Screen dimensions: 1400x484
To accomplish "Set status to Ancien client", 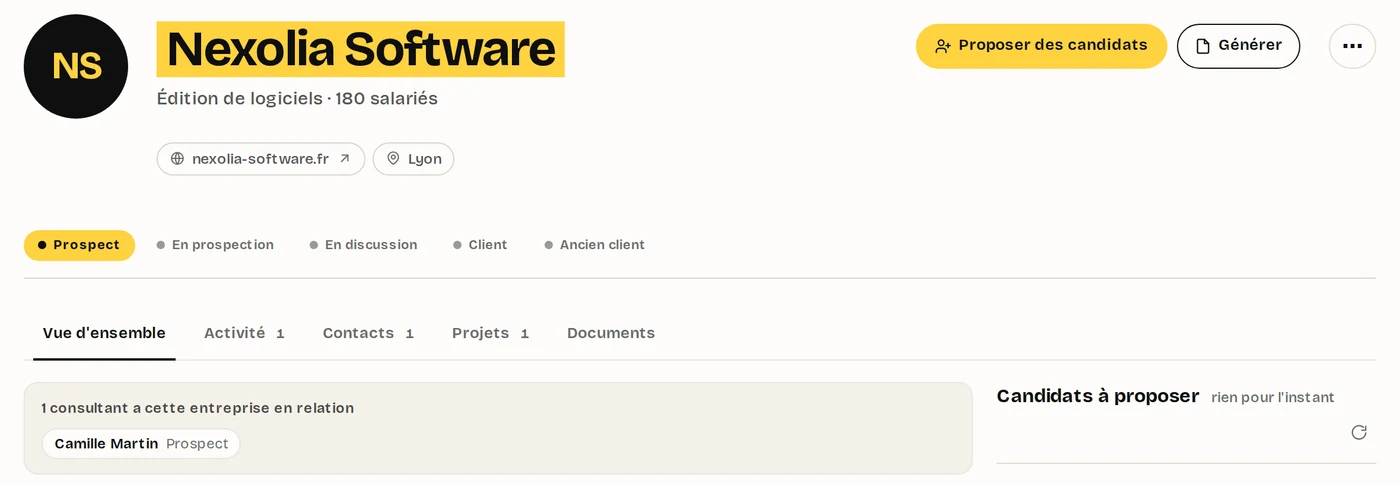I will [594, 245].
